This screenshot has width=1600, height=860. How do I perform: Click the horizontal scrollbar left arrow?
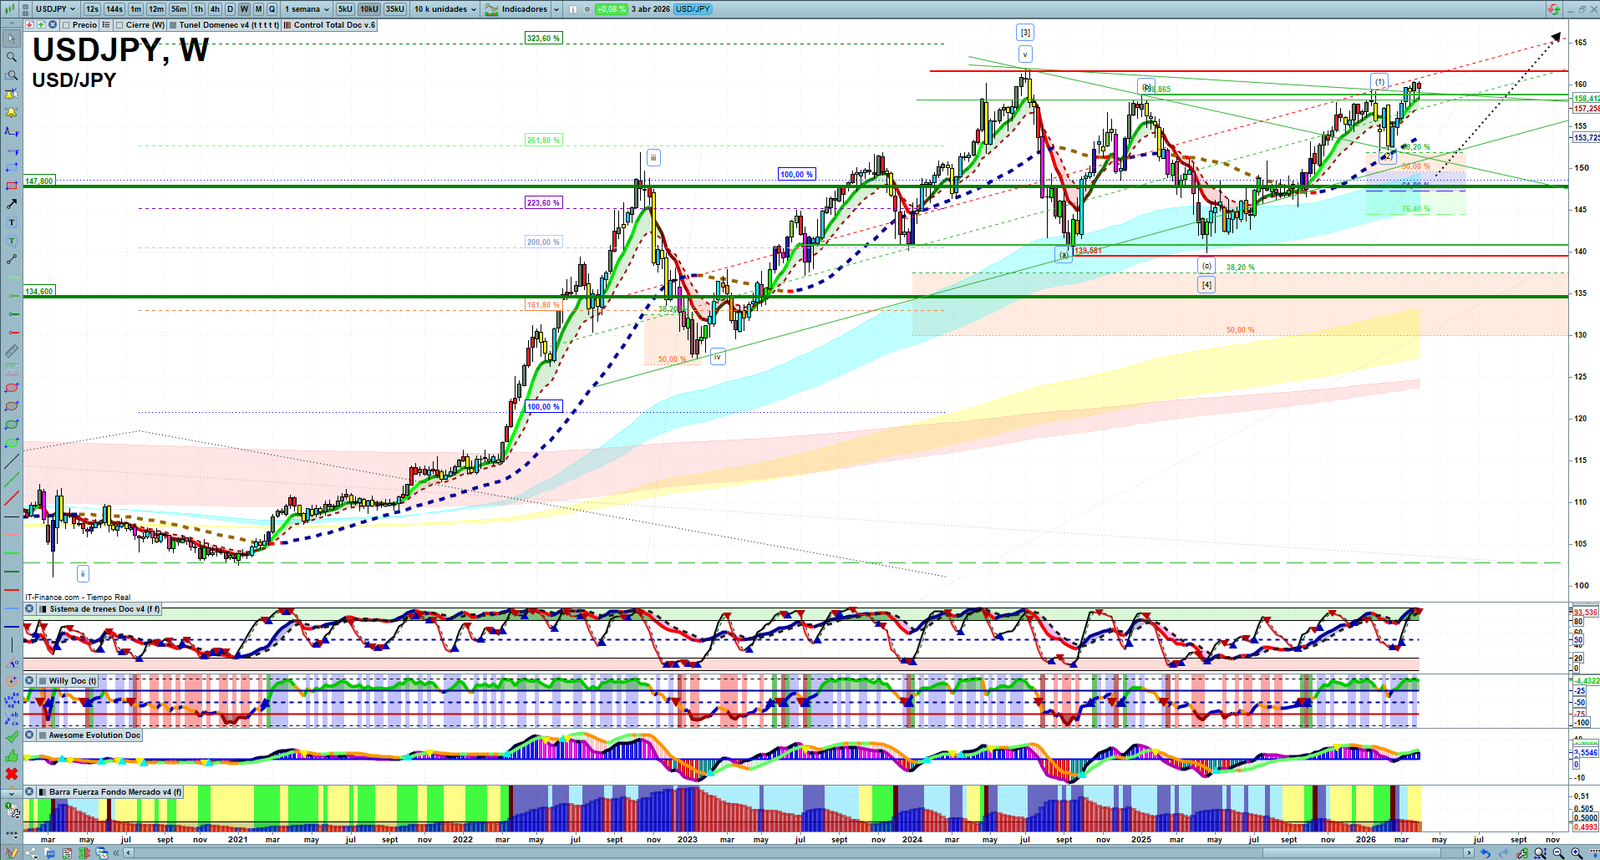coord(130,853)
